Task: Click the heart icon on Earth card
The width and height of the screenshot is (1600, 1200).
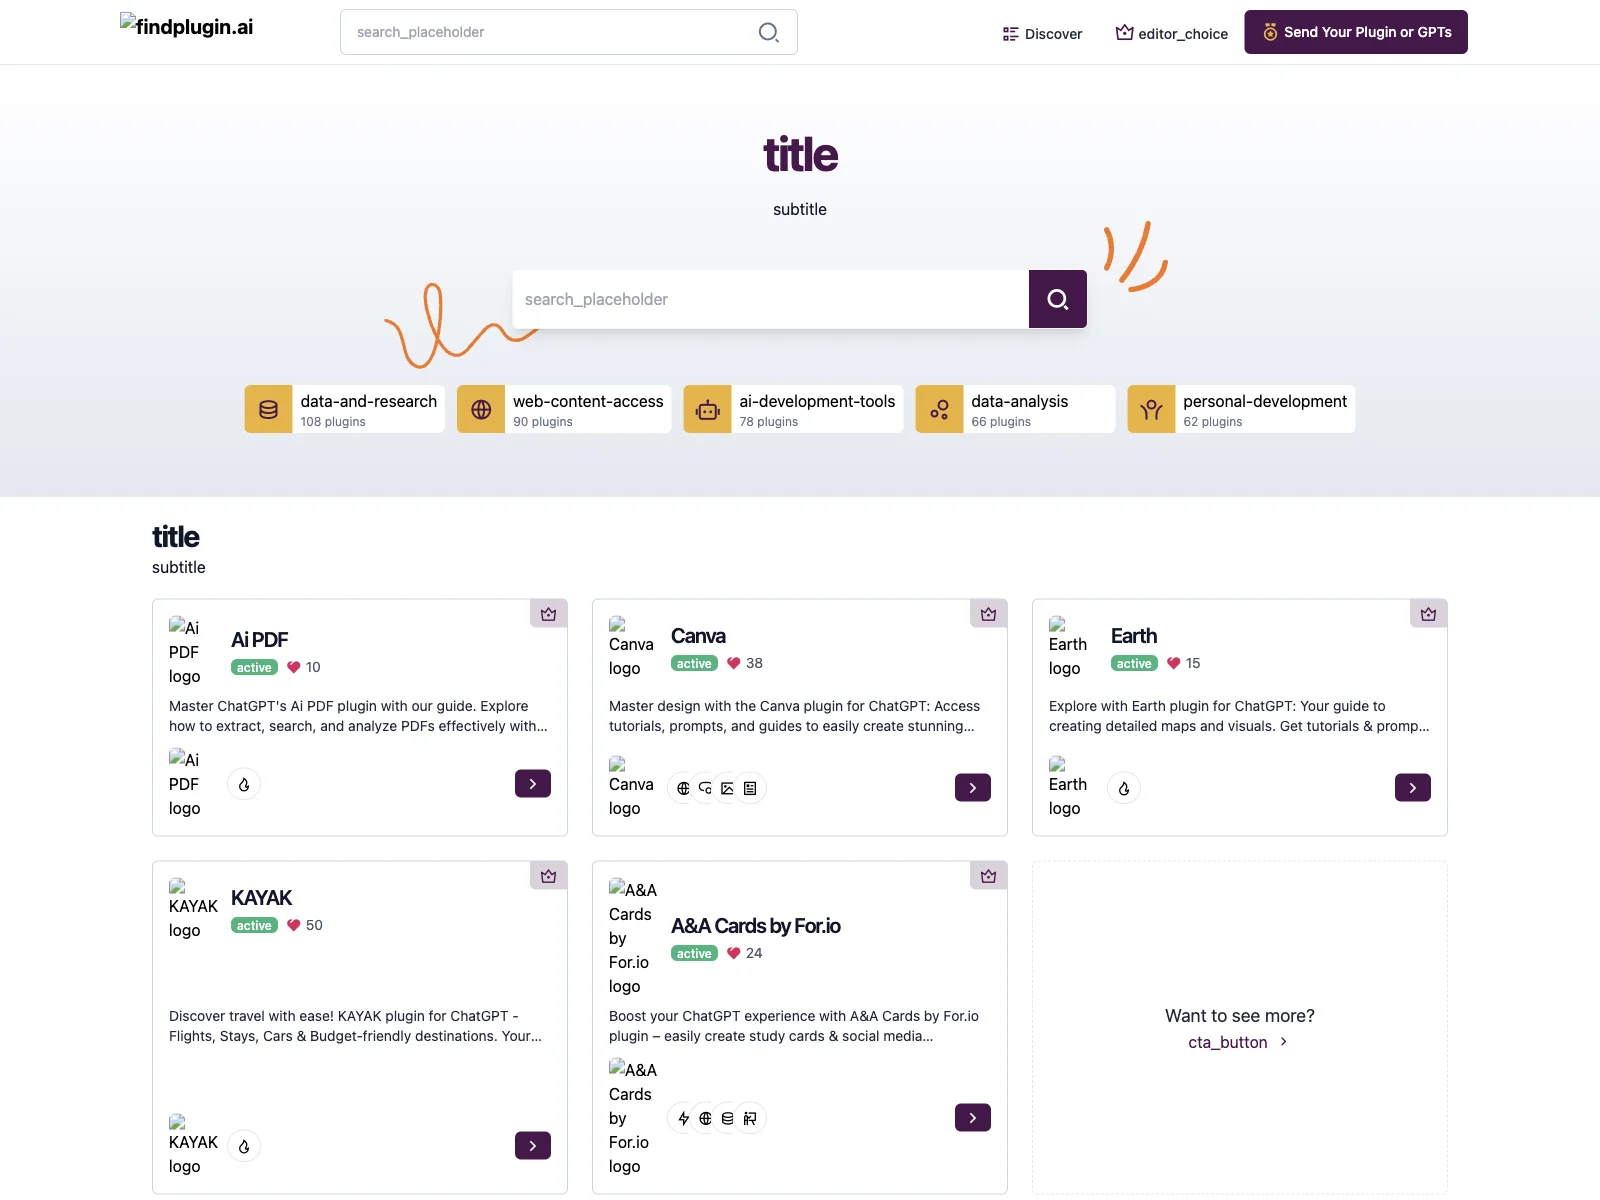Action: click(x=1174, y=663)
